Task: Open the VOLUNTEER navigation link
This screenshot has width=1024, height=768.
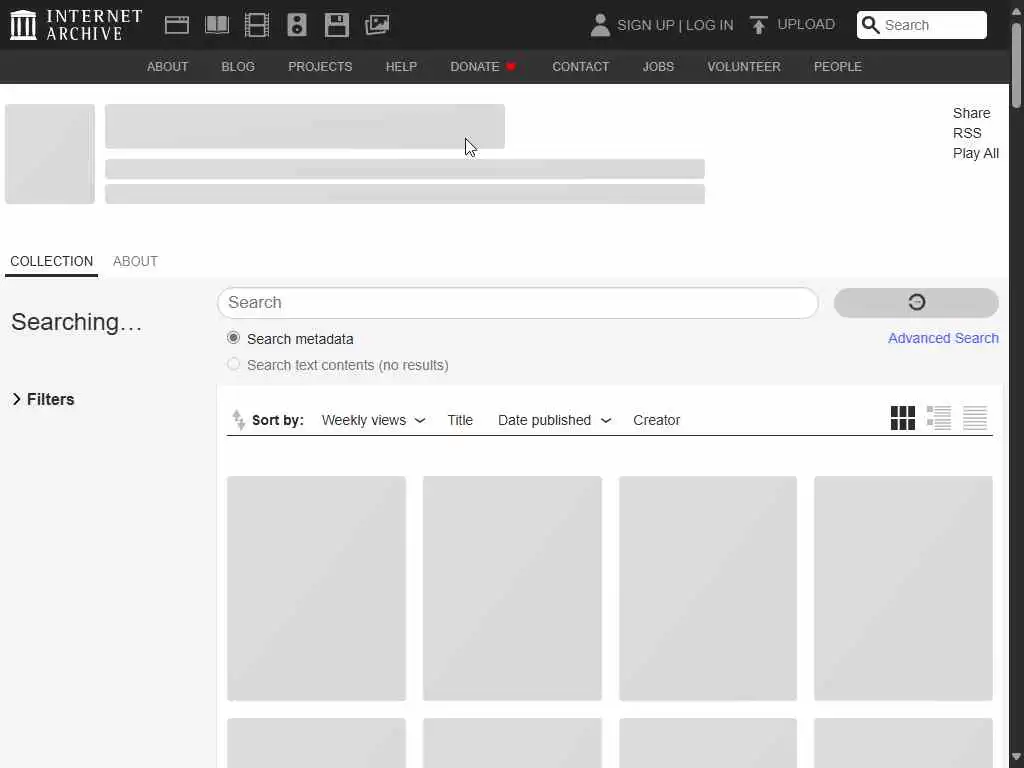Action: [744, 67]
